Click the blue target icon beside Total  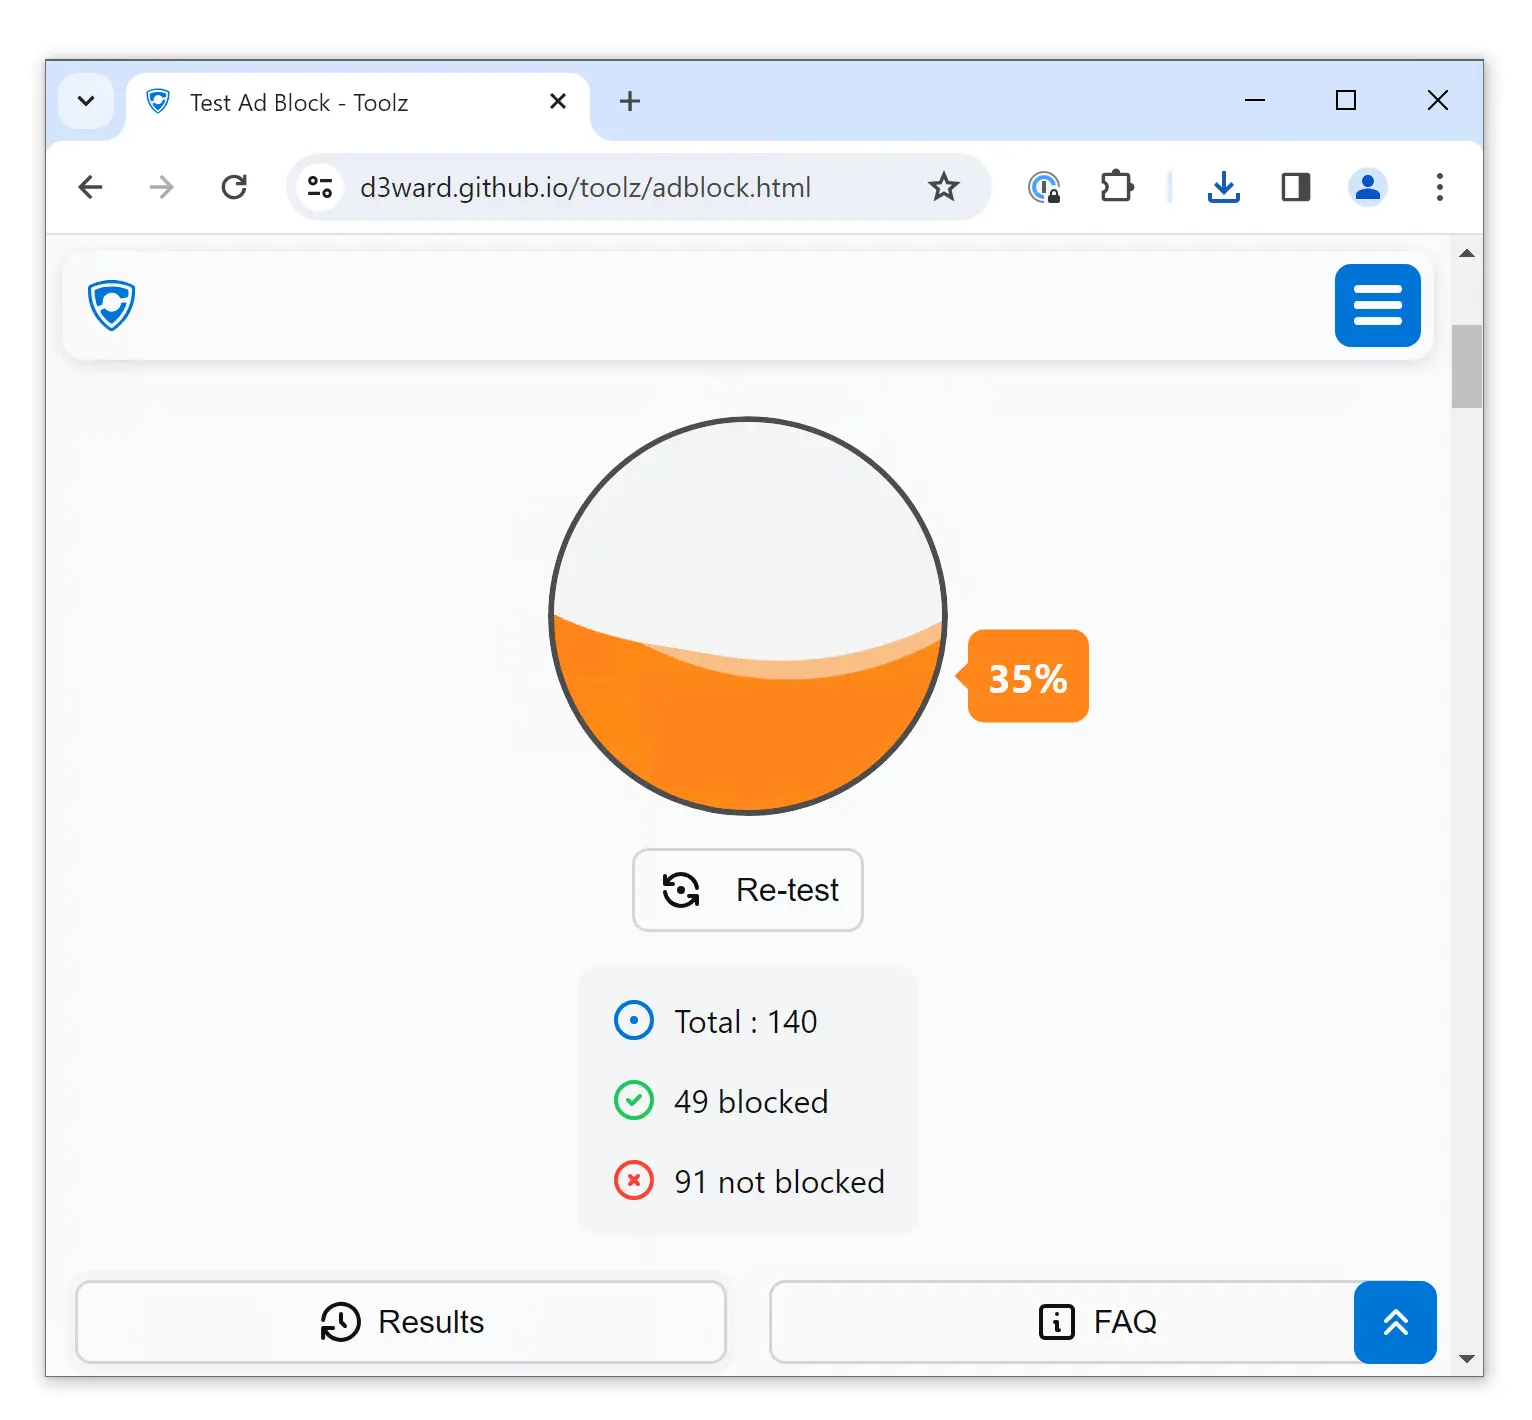633,1021
